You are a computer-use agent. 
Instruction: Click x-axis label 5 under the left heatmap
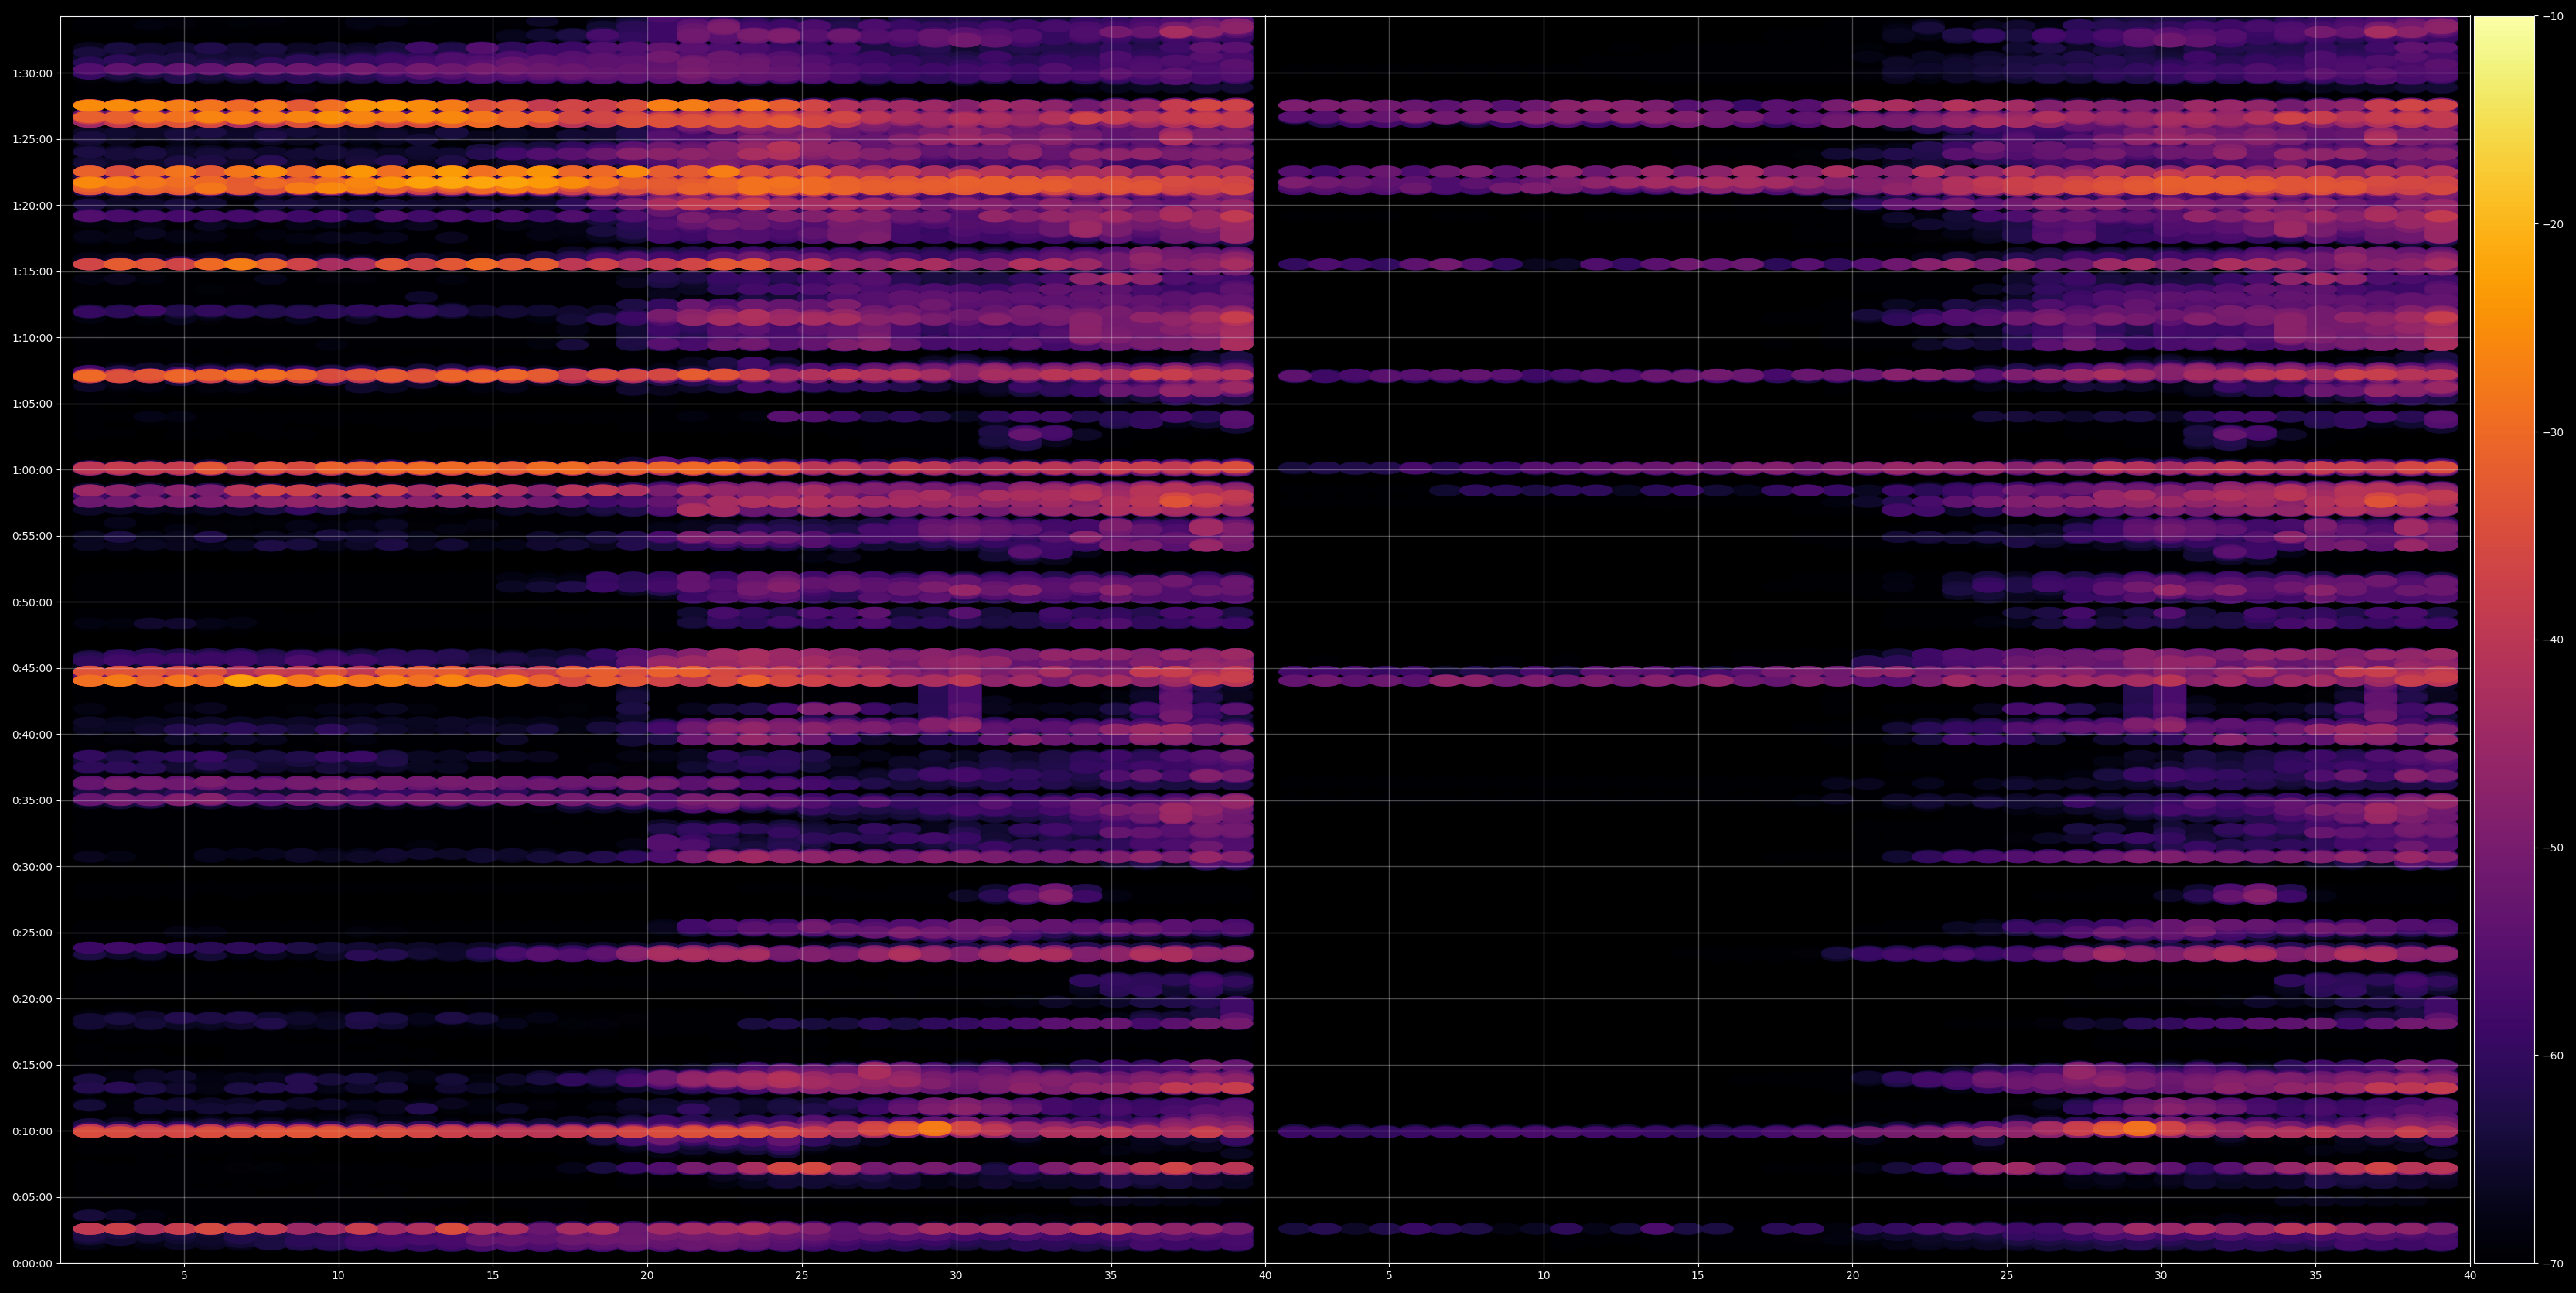[184, 1276]
